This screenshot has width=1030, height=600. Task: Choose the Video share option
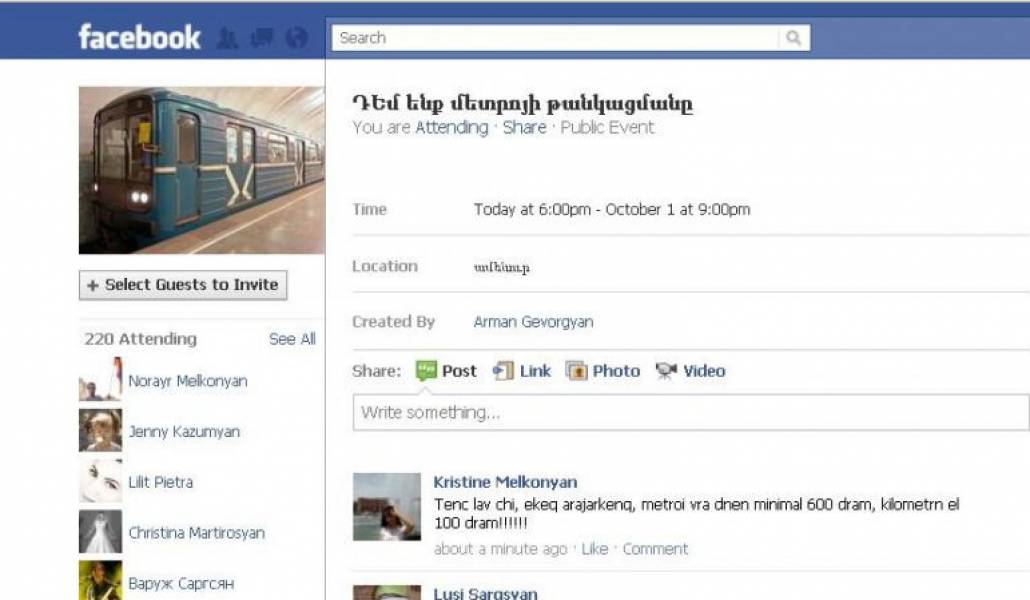(690, 371)
